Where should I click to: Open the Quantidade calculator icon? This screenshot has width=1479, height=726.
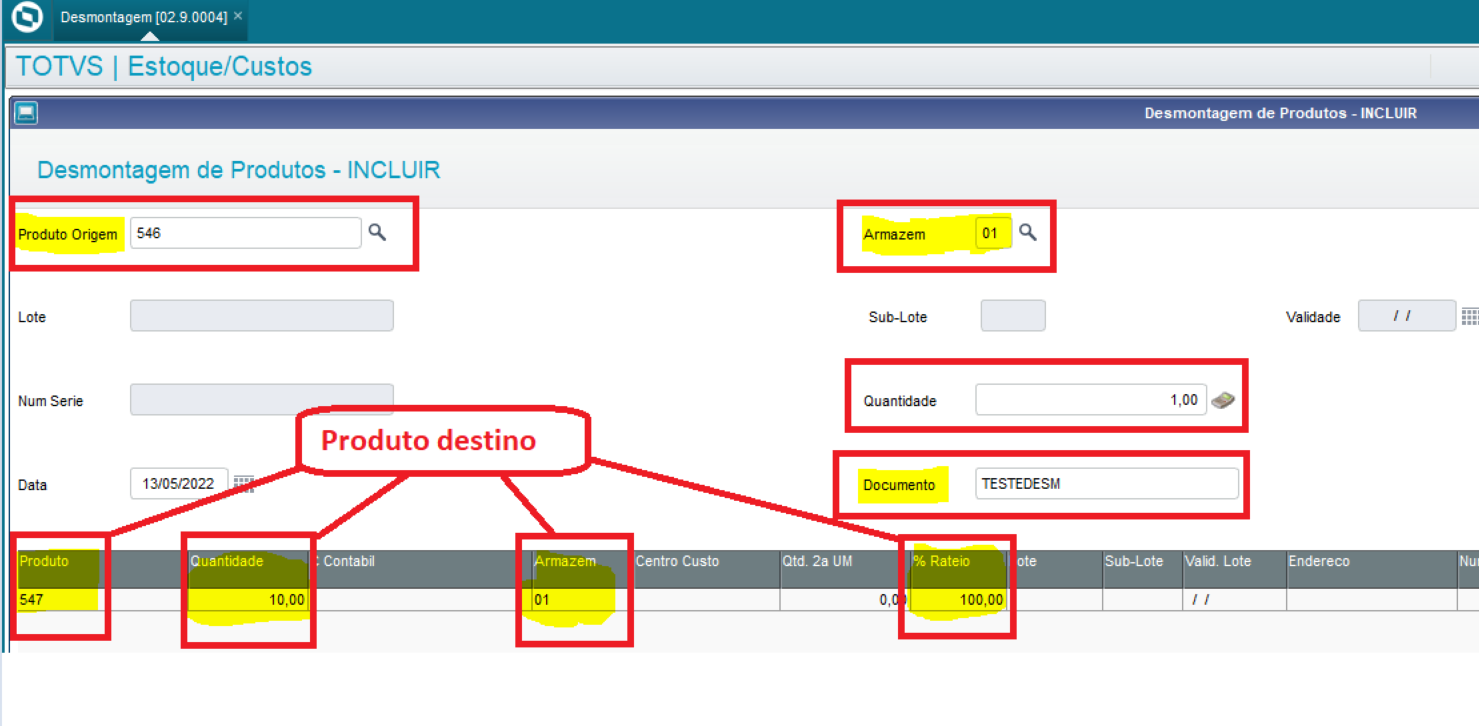point(1223,400)
